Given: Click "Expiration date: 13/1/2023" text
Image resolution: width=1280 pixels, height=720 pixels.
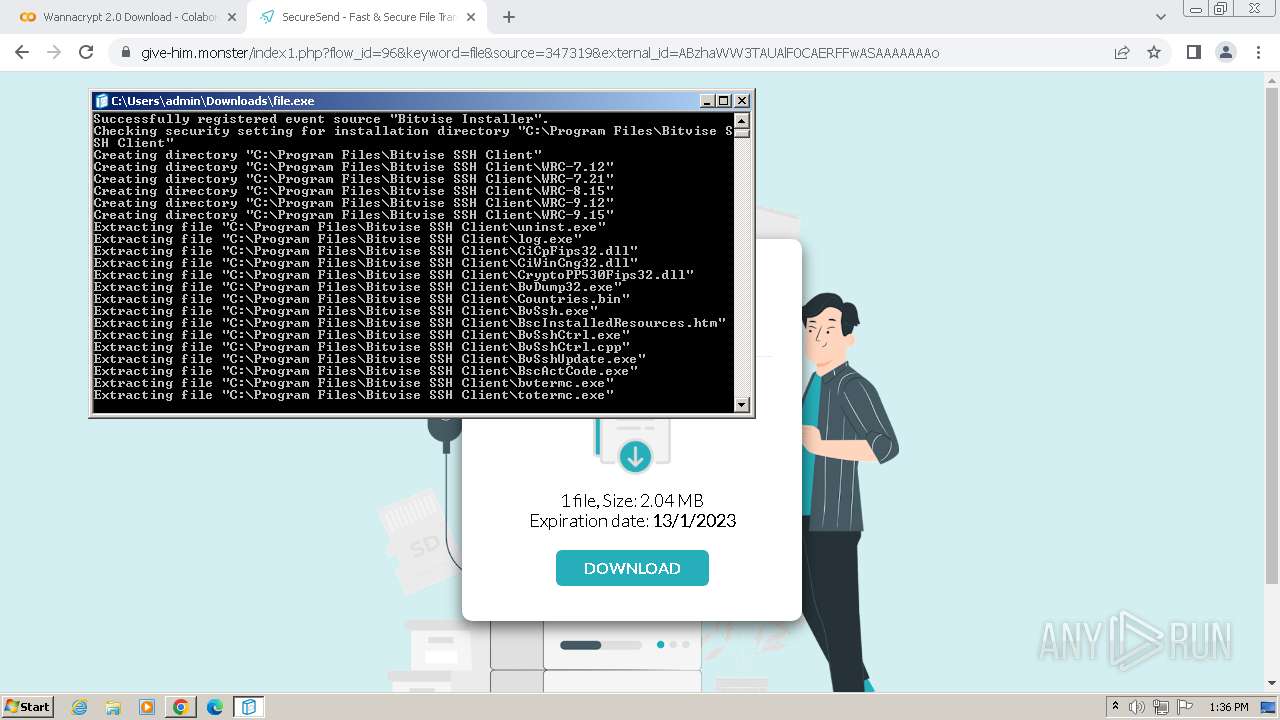Looking at the screenshot, I should [632, 520].
